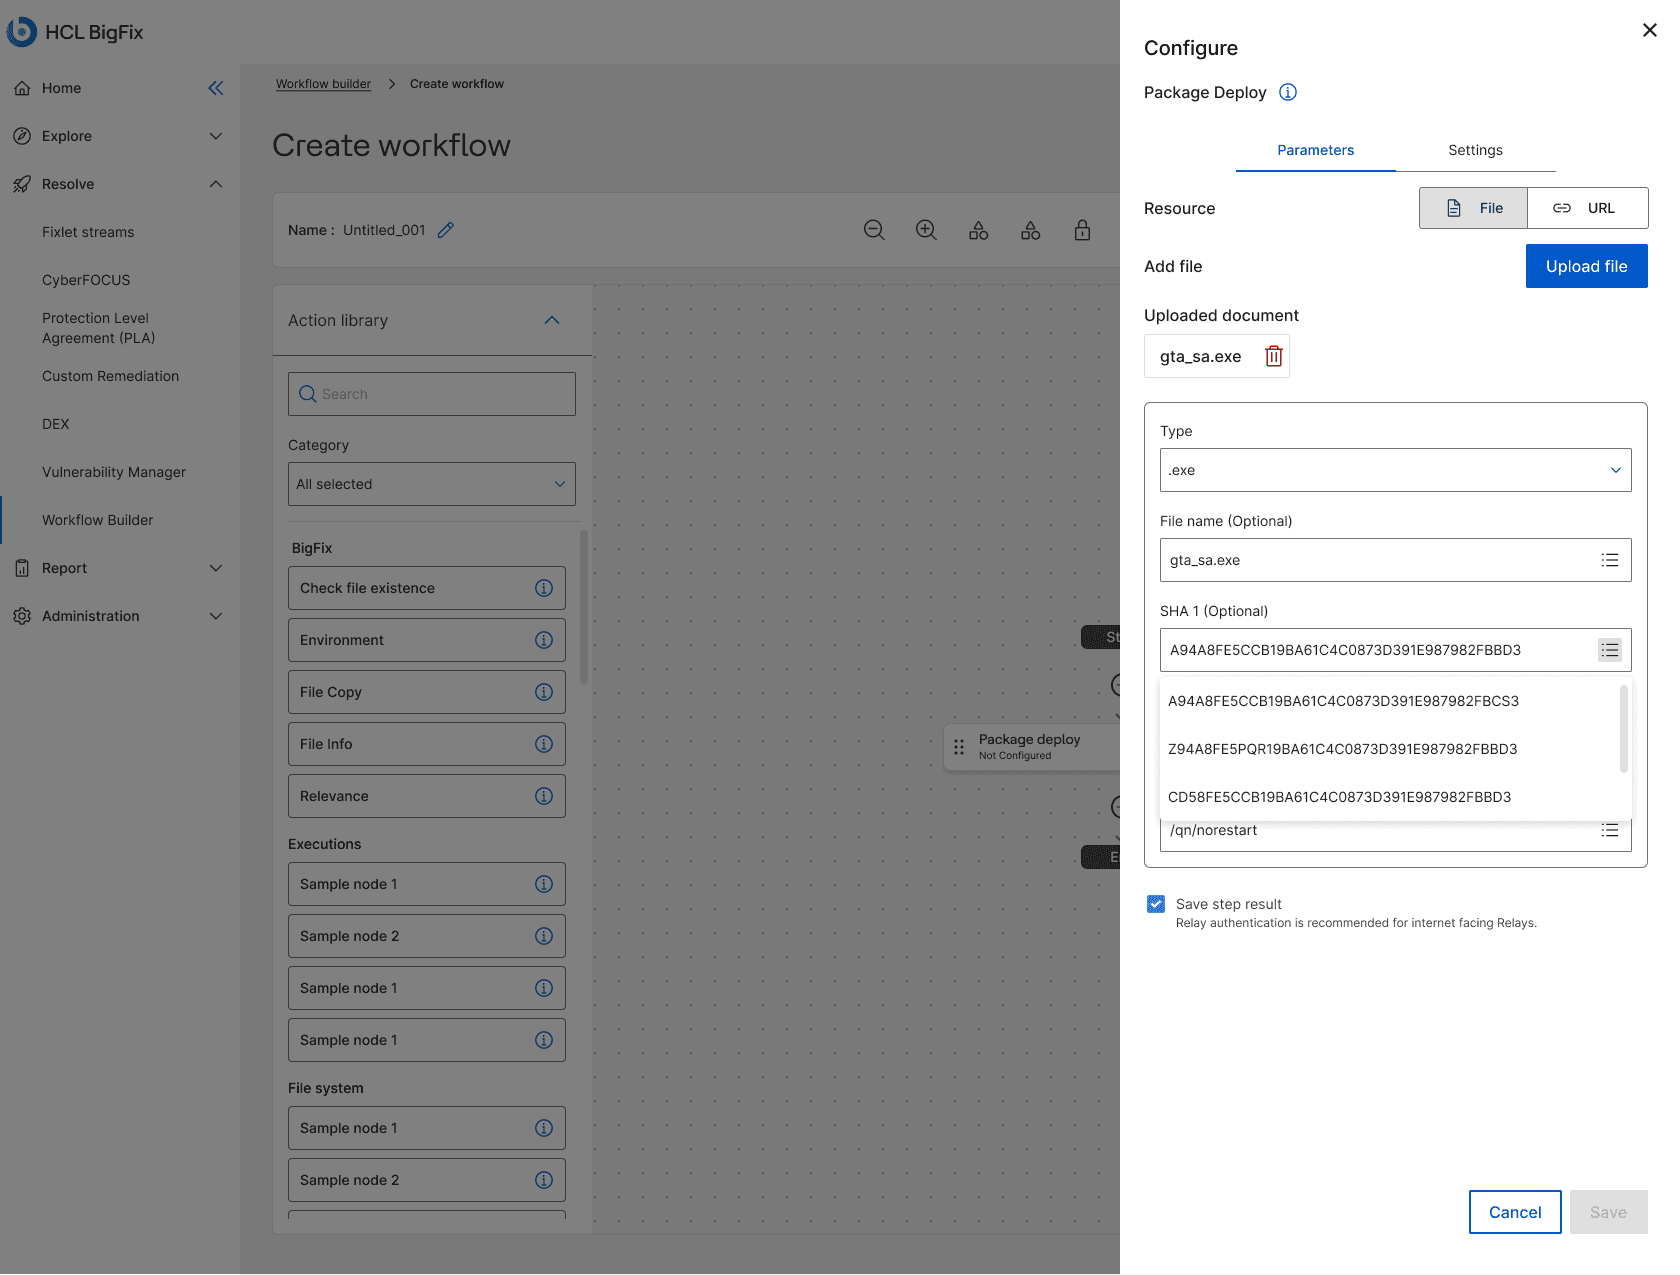Switch to the Settings tab
This screenshot has height=1275, width=1680.
point(1476,150)
